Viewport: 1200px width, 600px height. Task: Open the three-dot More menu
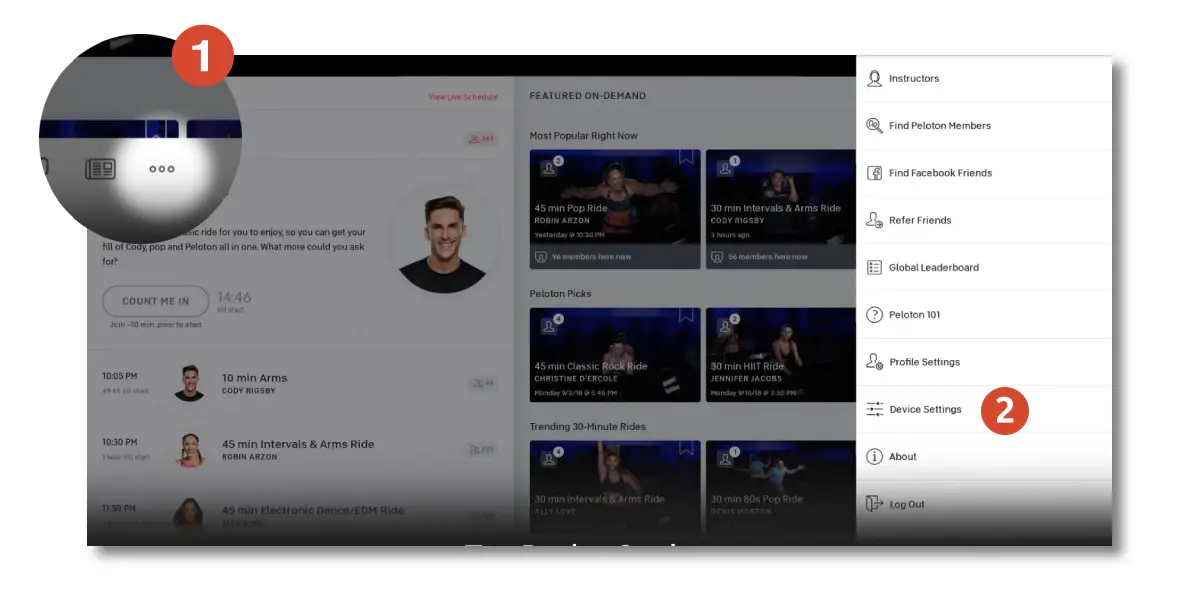(x=162, y=169)
